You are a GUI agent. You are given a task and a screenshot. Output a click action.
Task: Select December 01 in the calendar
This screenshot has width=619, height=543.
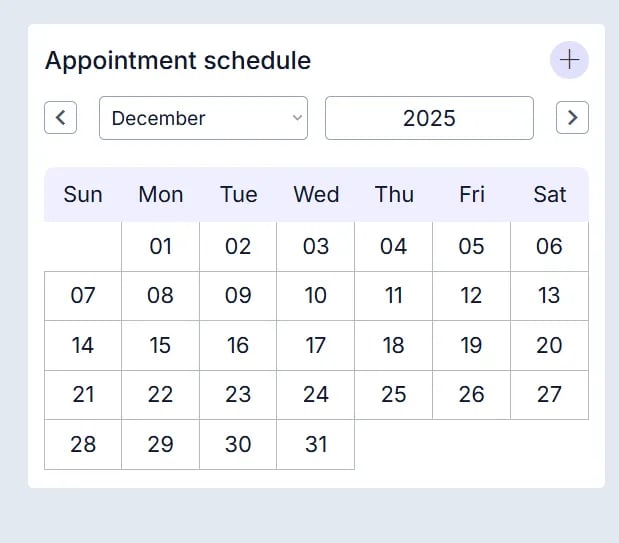(x=161, y=246)
